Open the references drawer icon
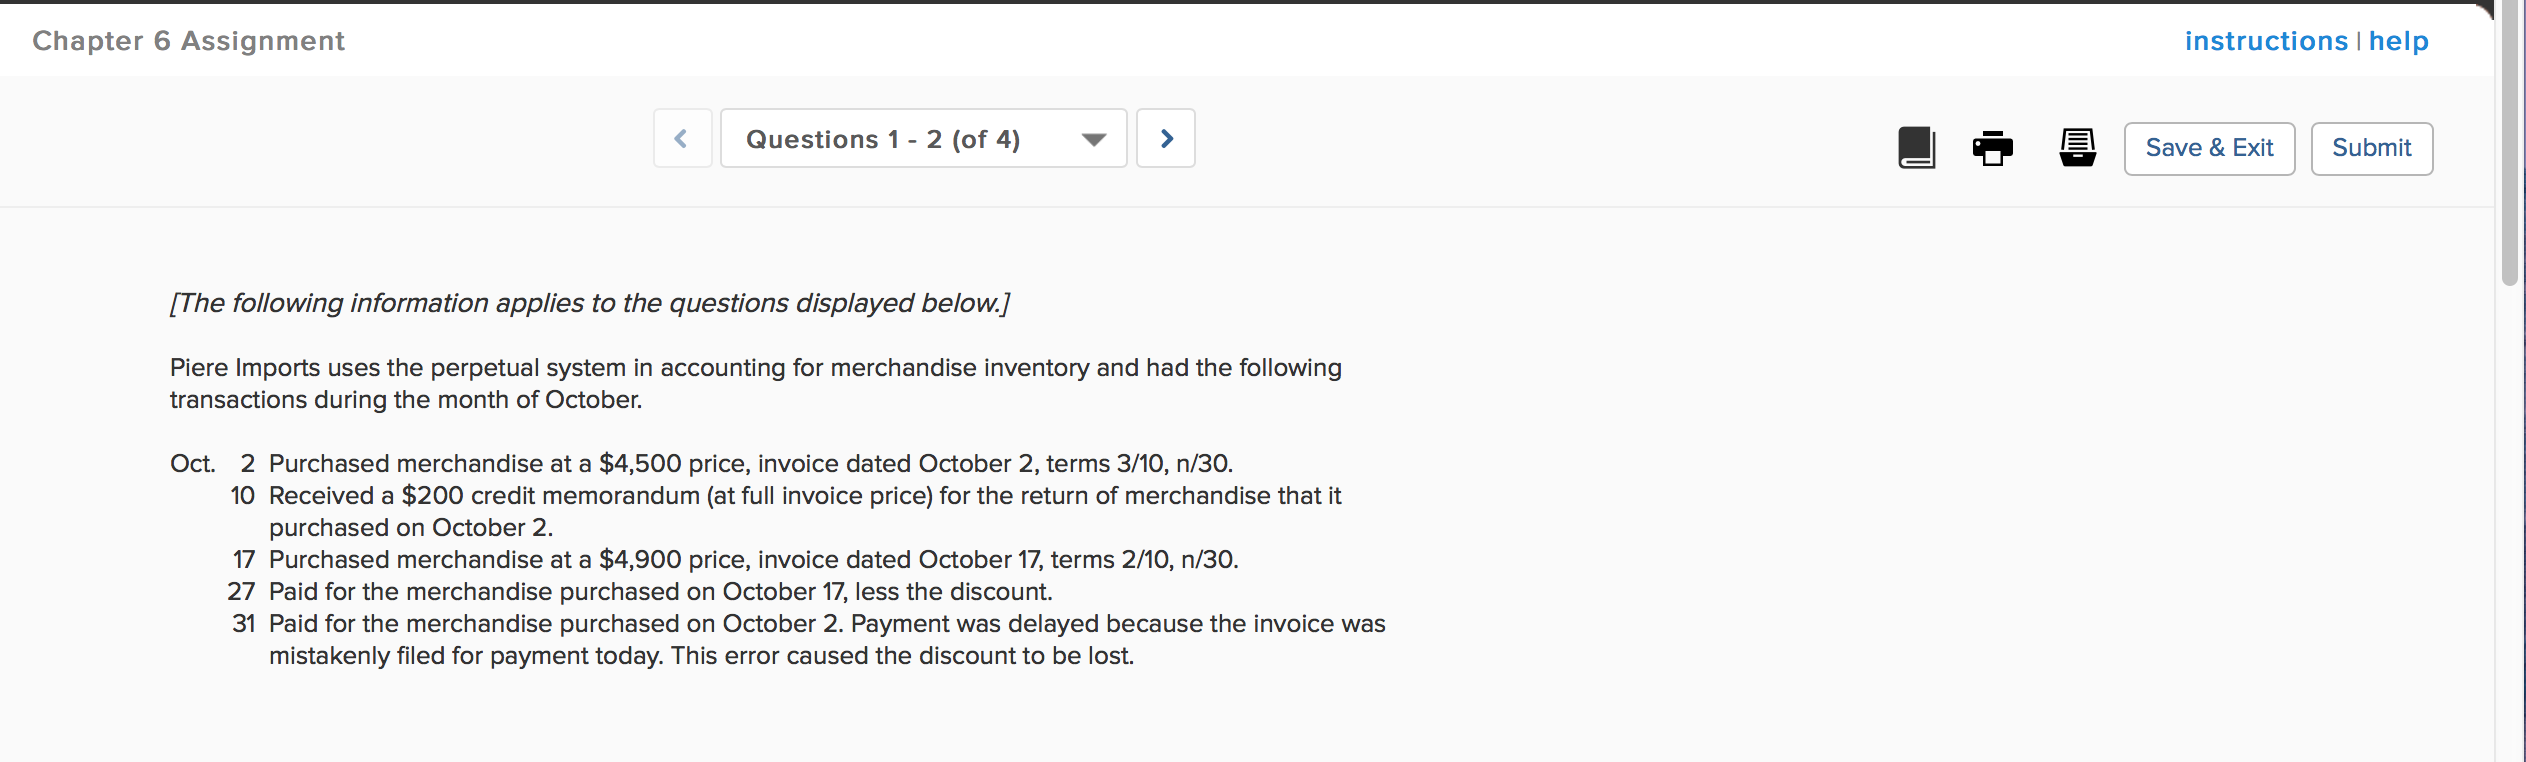Viewport: 2526px width, 762px height. click(2078, 147)
